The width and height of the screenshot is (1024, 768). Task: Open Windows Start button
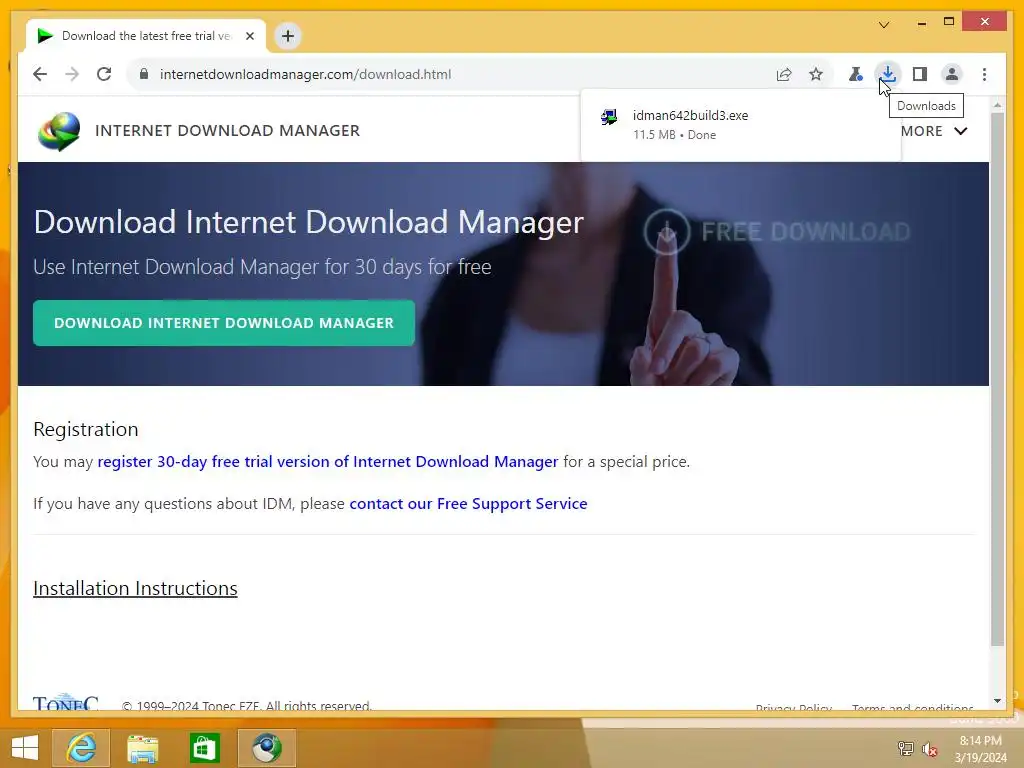point(25,748)
